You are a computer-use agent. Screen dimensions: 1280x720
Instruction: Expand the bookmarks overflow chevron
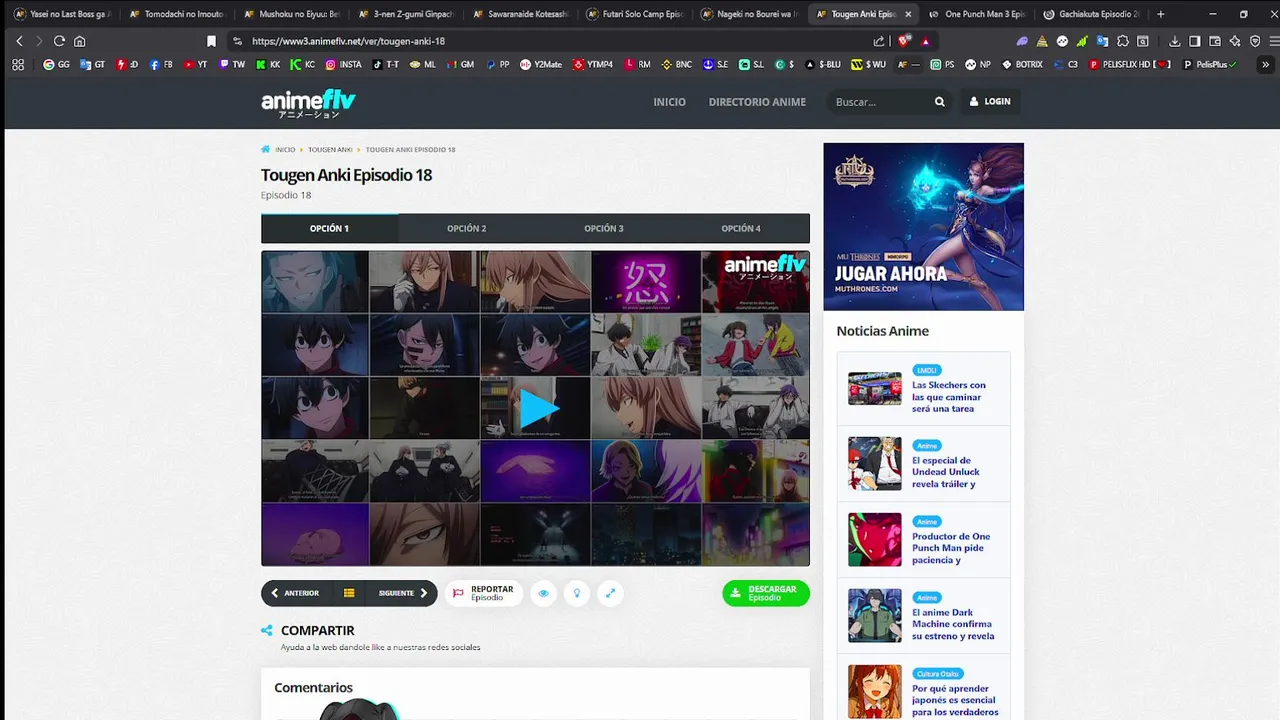click(1266, 65)
